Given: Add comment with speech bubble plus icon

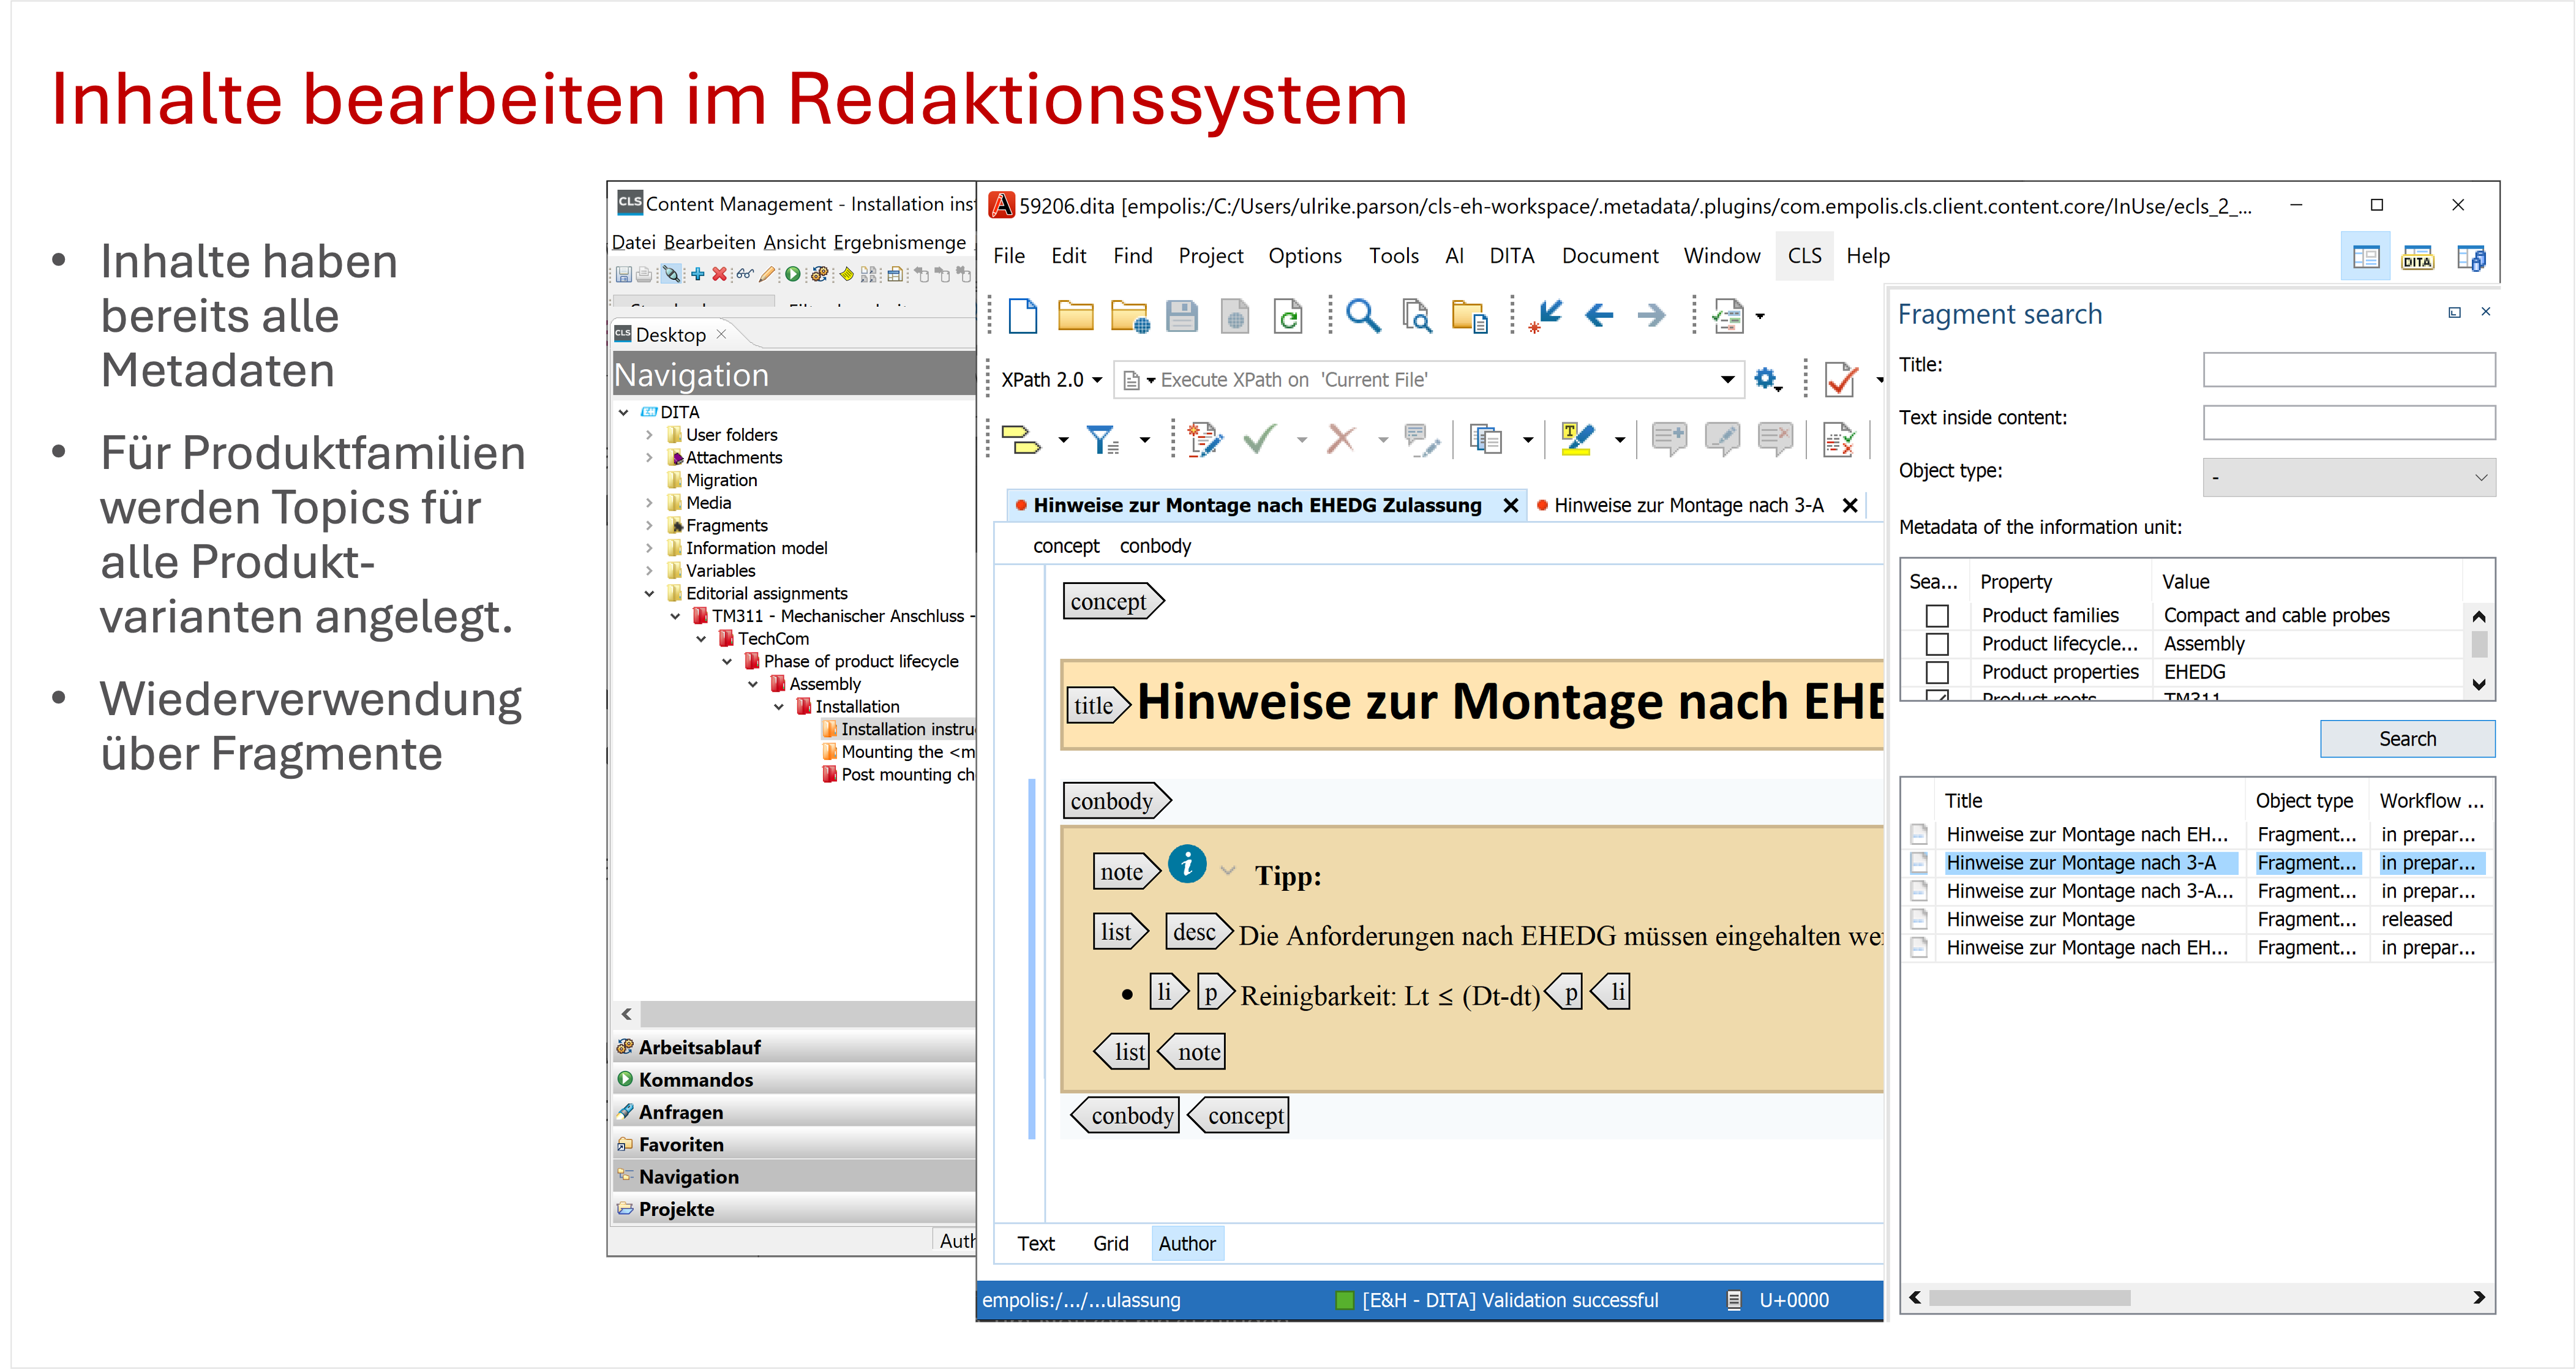Looking at the screenshot, I should click(x=1669, y=439).
